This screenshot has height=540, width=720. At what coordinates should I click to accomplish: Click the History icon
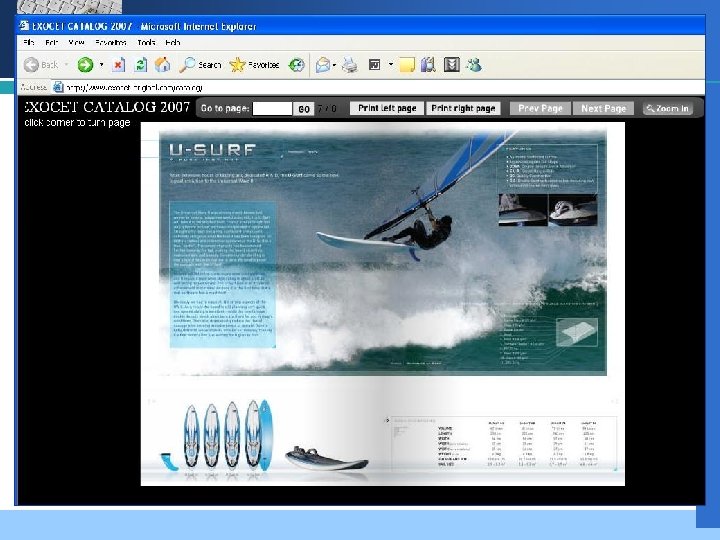[297, 65]
